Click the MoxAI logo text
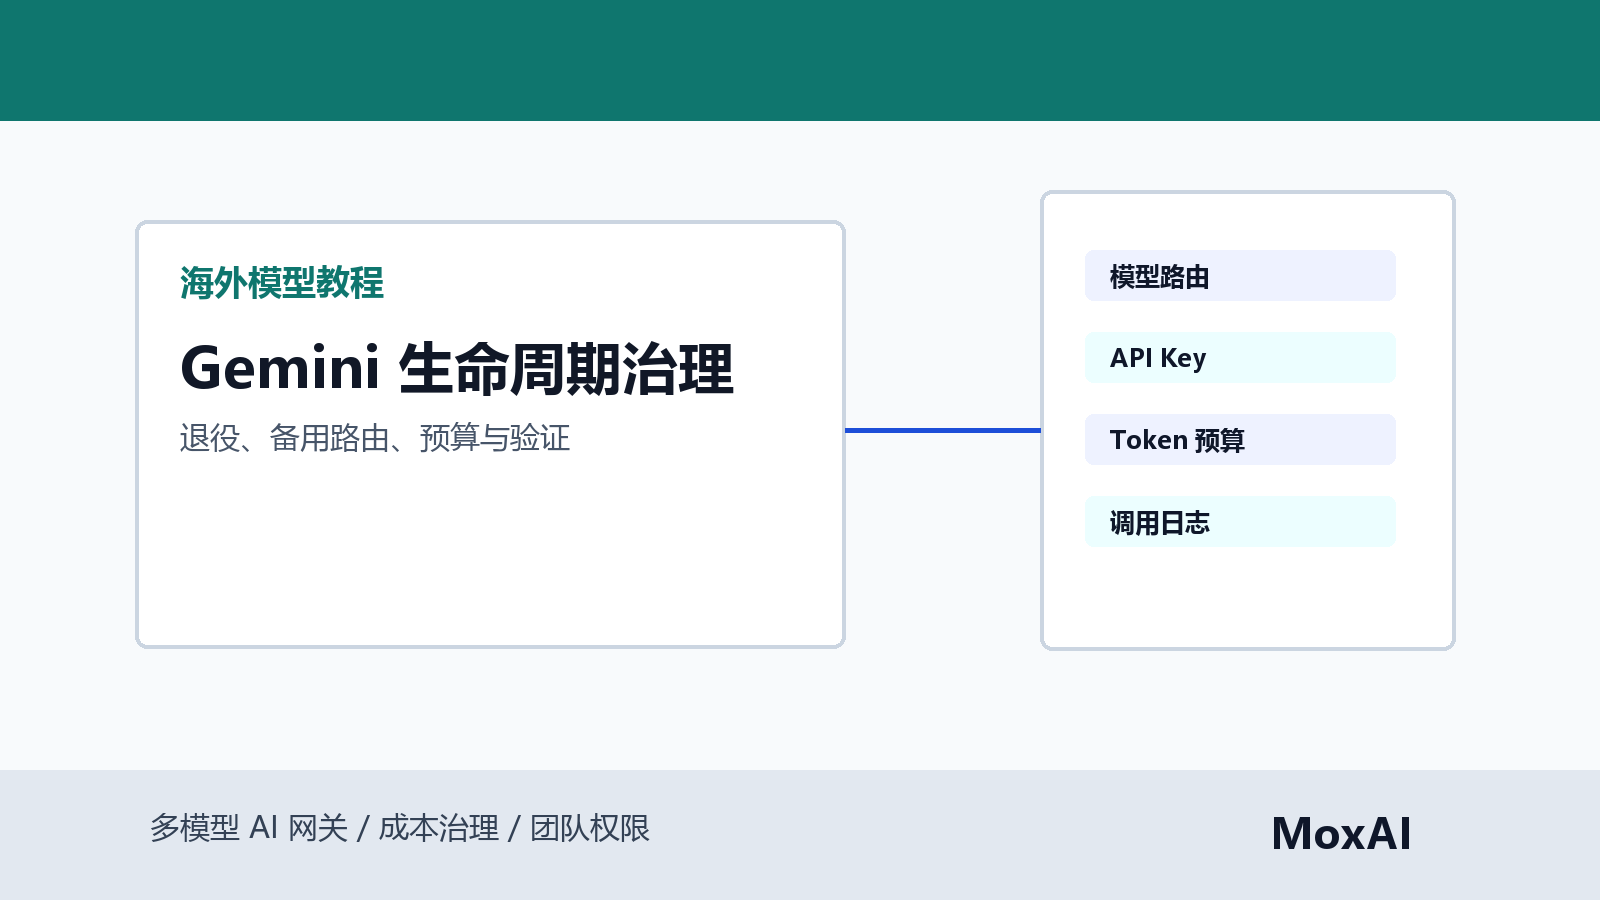1600x900 pixels. (x=1341, y=834)
